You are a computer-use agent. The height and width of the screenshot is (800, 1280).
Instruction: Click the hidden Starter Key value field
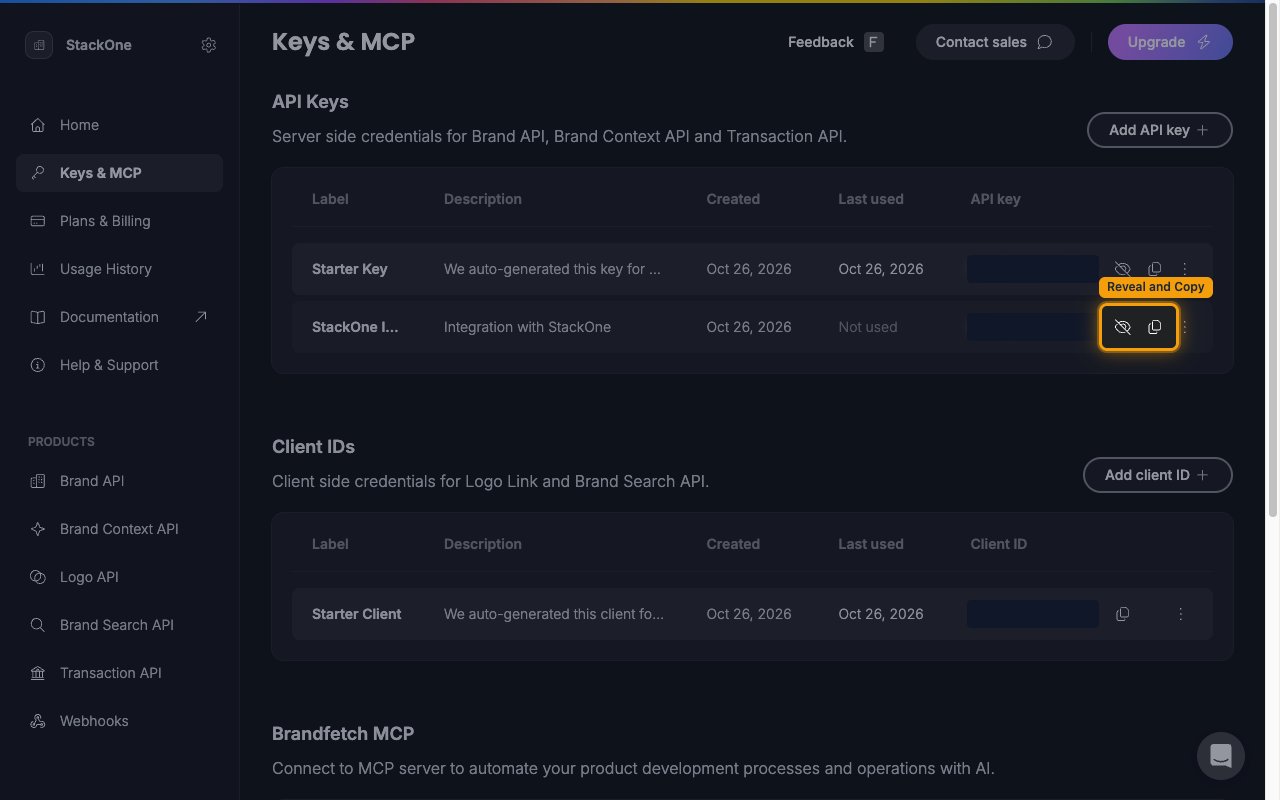pos(1033,269)
